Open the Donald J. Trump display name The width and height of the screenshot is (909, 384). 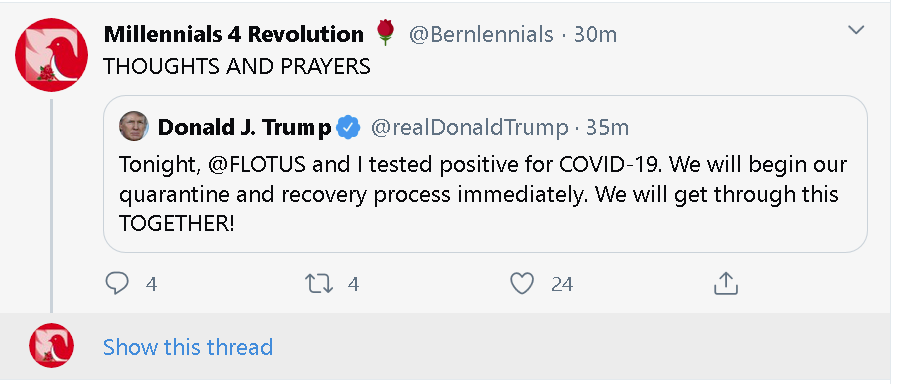tap(245, 128)
